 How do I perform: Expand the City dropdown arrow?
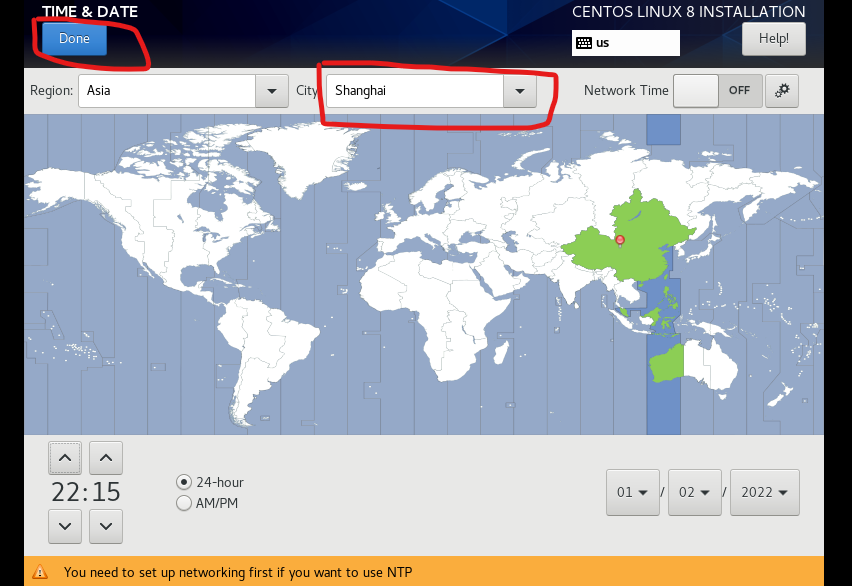click(520, 91)
